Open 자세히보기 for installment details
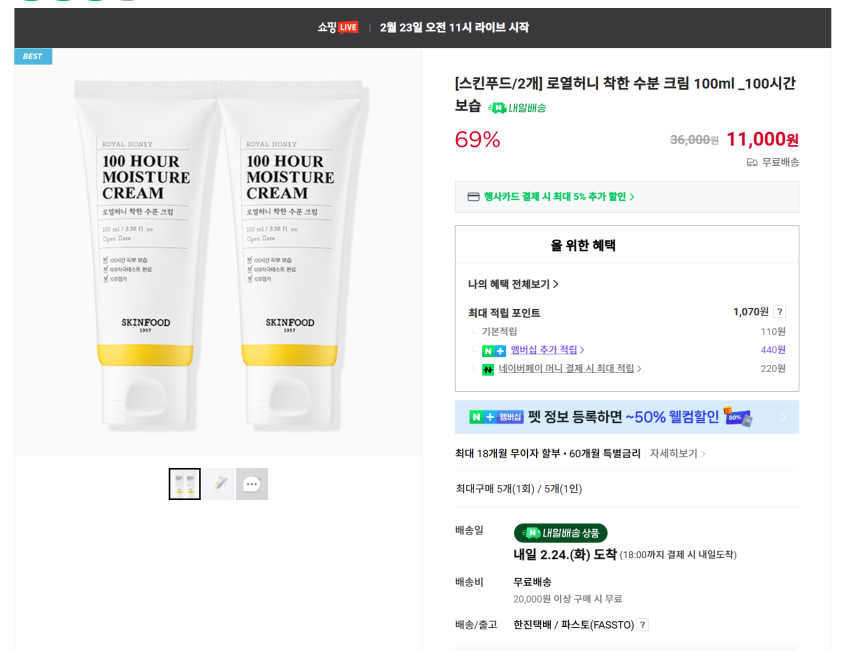Screen dimensions: 850x651 (677, 454)
